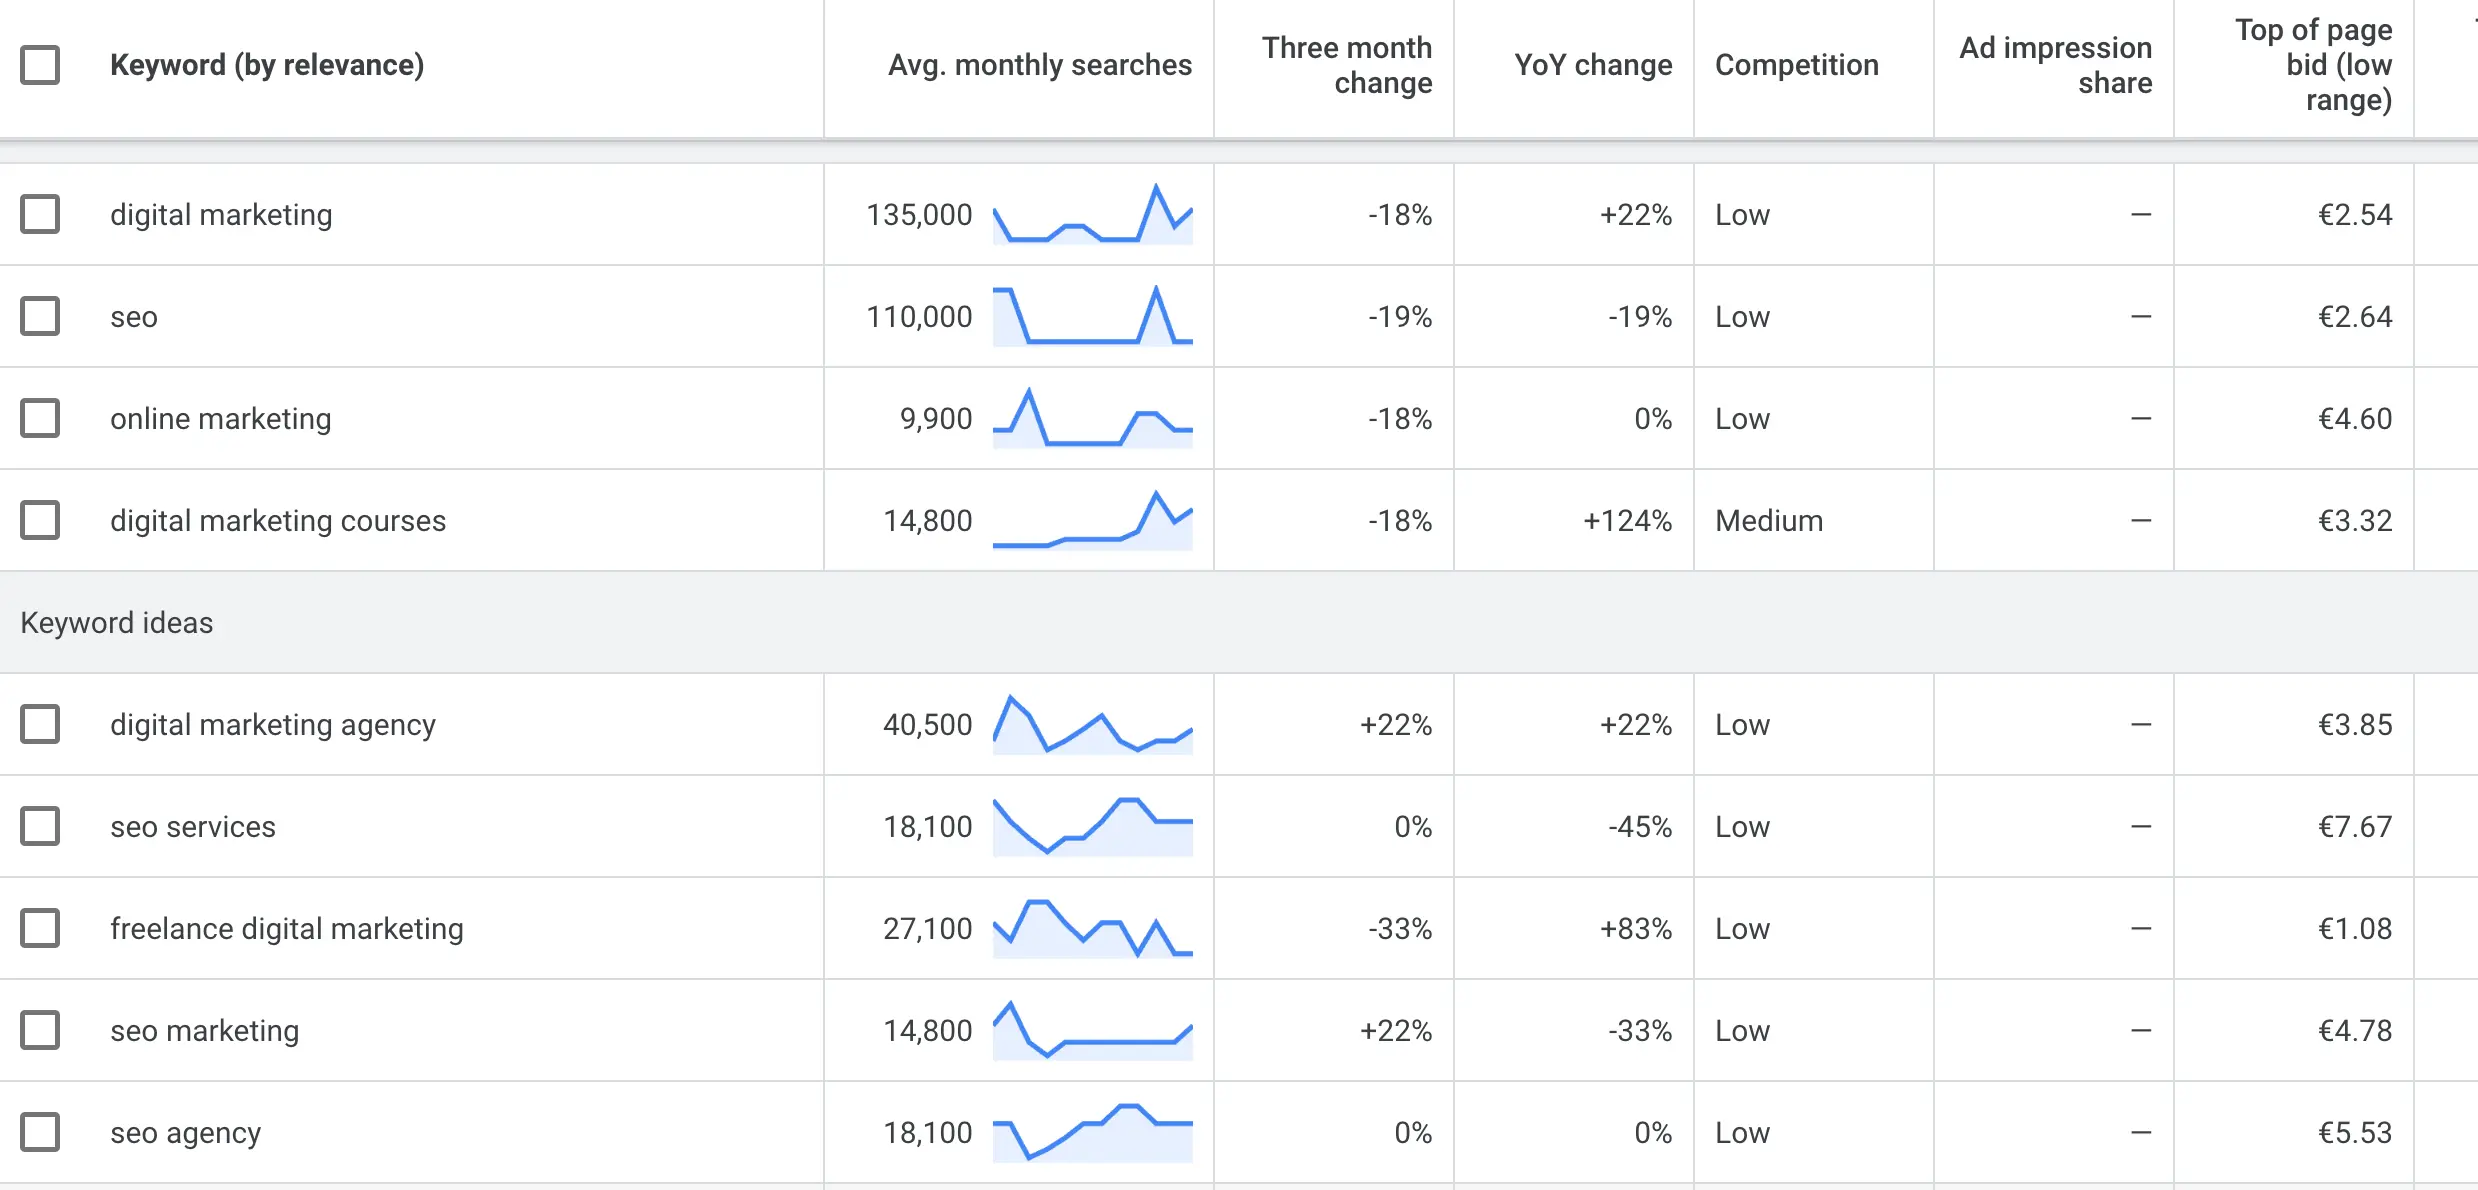The height and width of the screenshot is (1190, 2478).
Task: Tick the seo agency checkbox
Action: (x=40, y=1132)
